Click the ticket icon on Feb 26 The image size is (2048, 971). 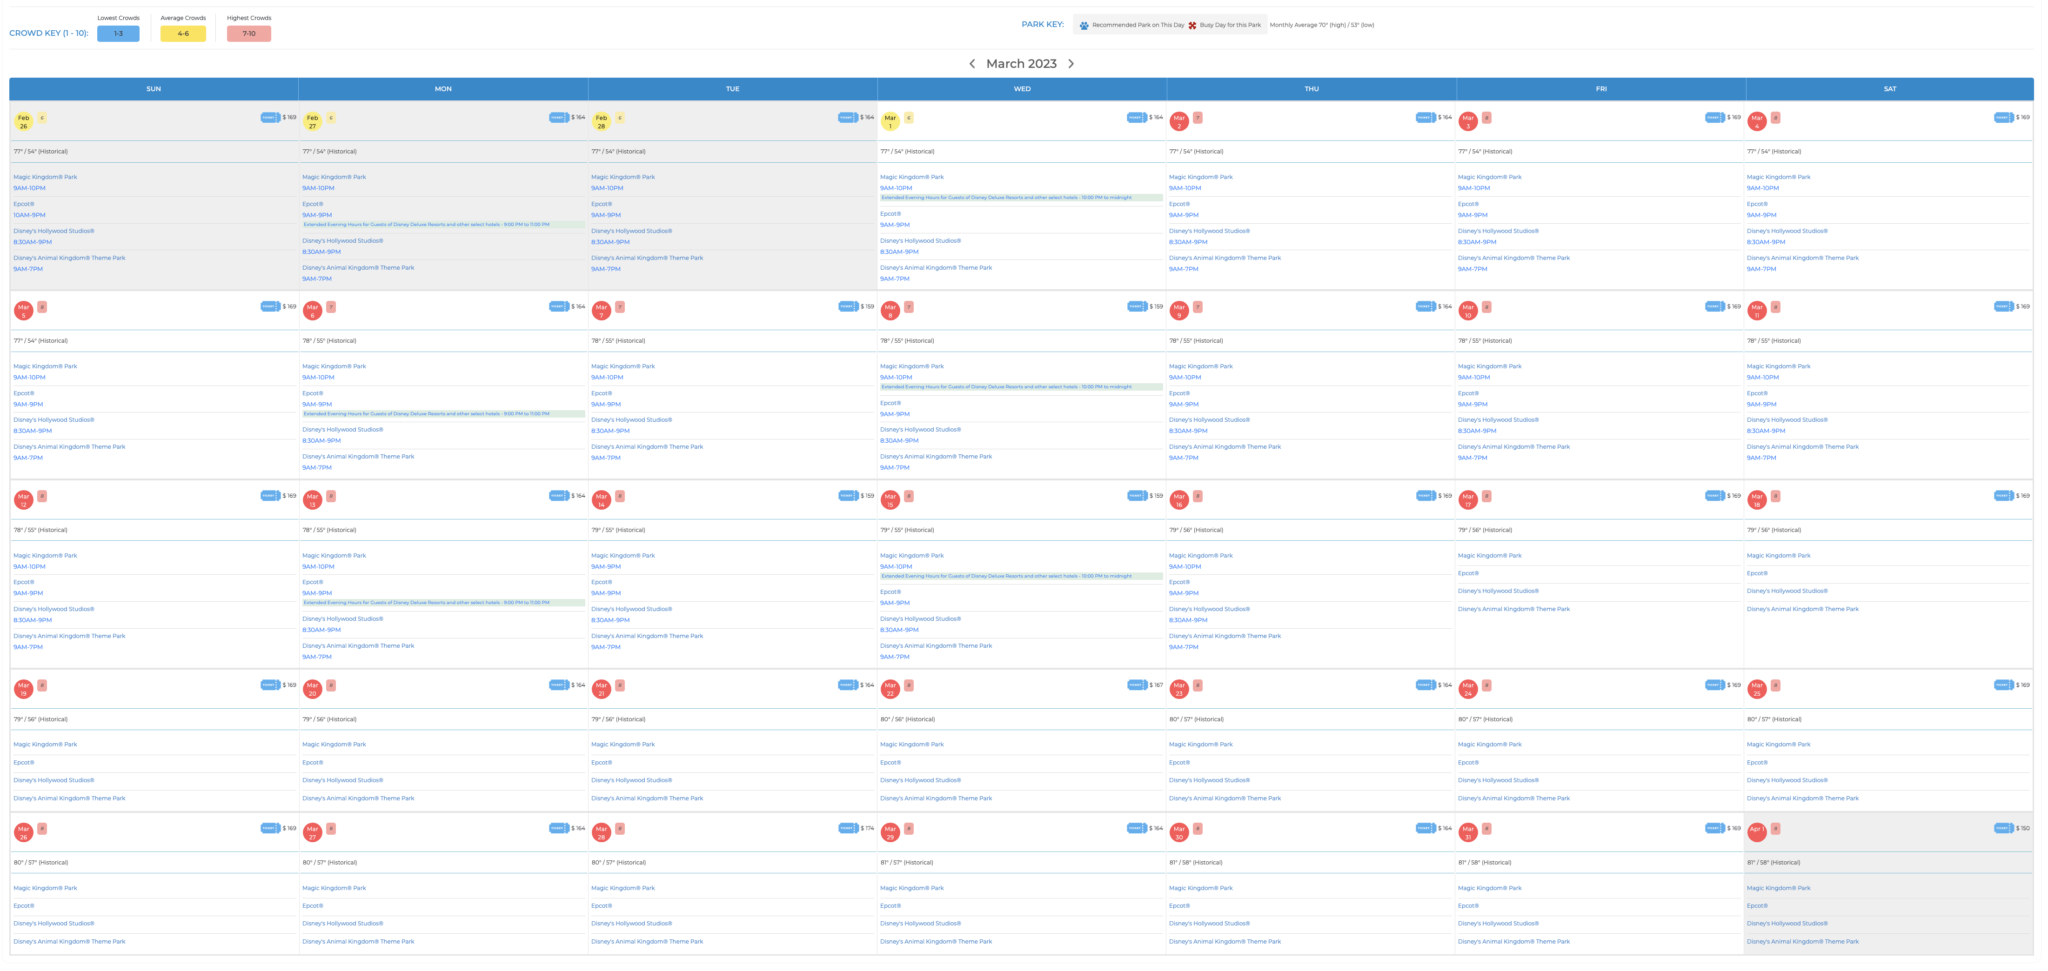[x=270, y=117]
